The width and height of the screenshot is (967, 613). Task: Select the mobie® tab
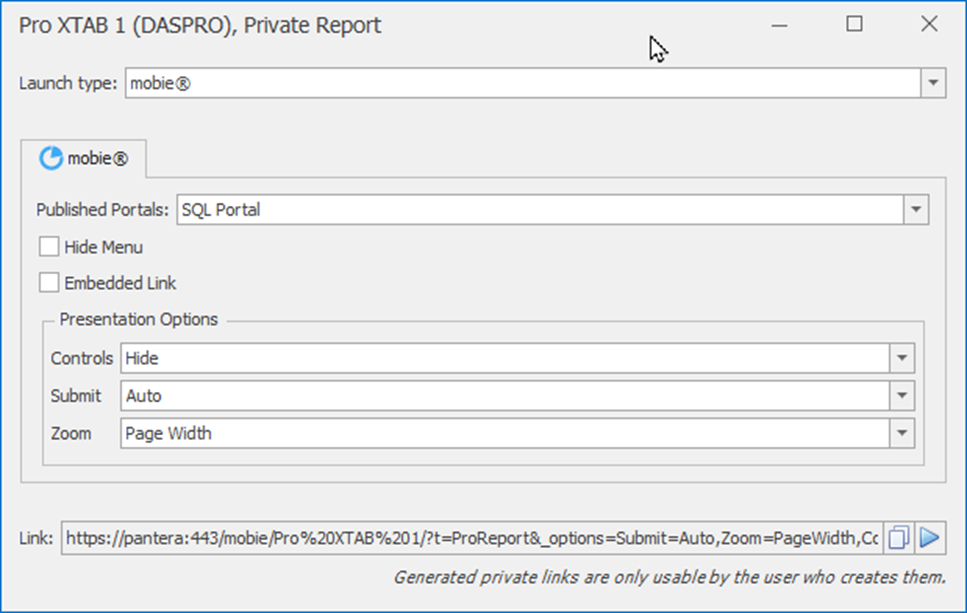pyautogui.click(x=84, y=158)
